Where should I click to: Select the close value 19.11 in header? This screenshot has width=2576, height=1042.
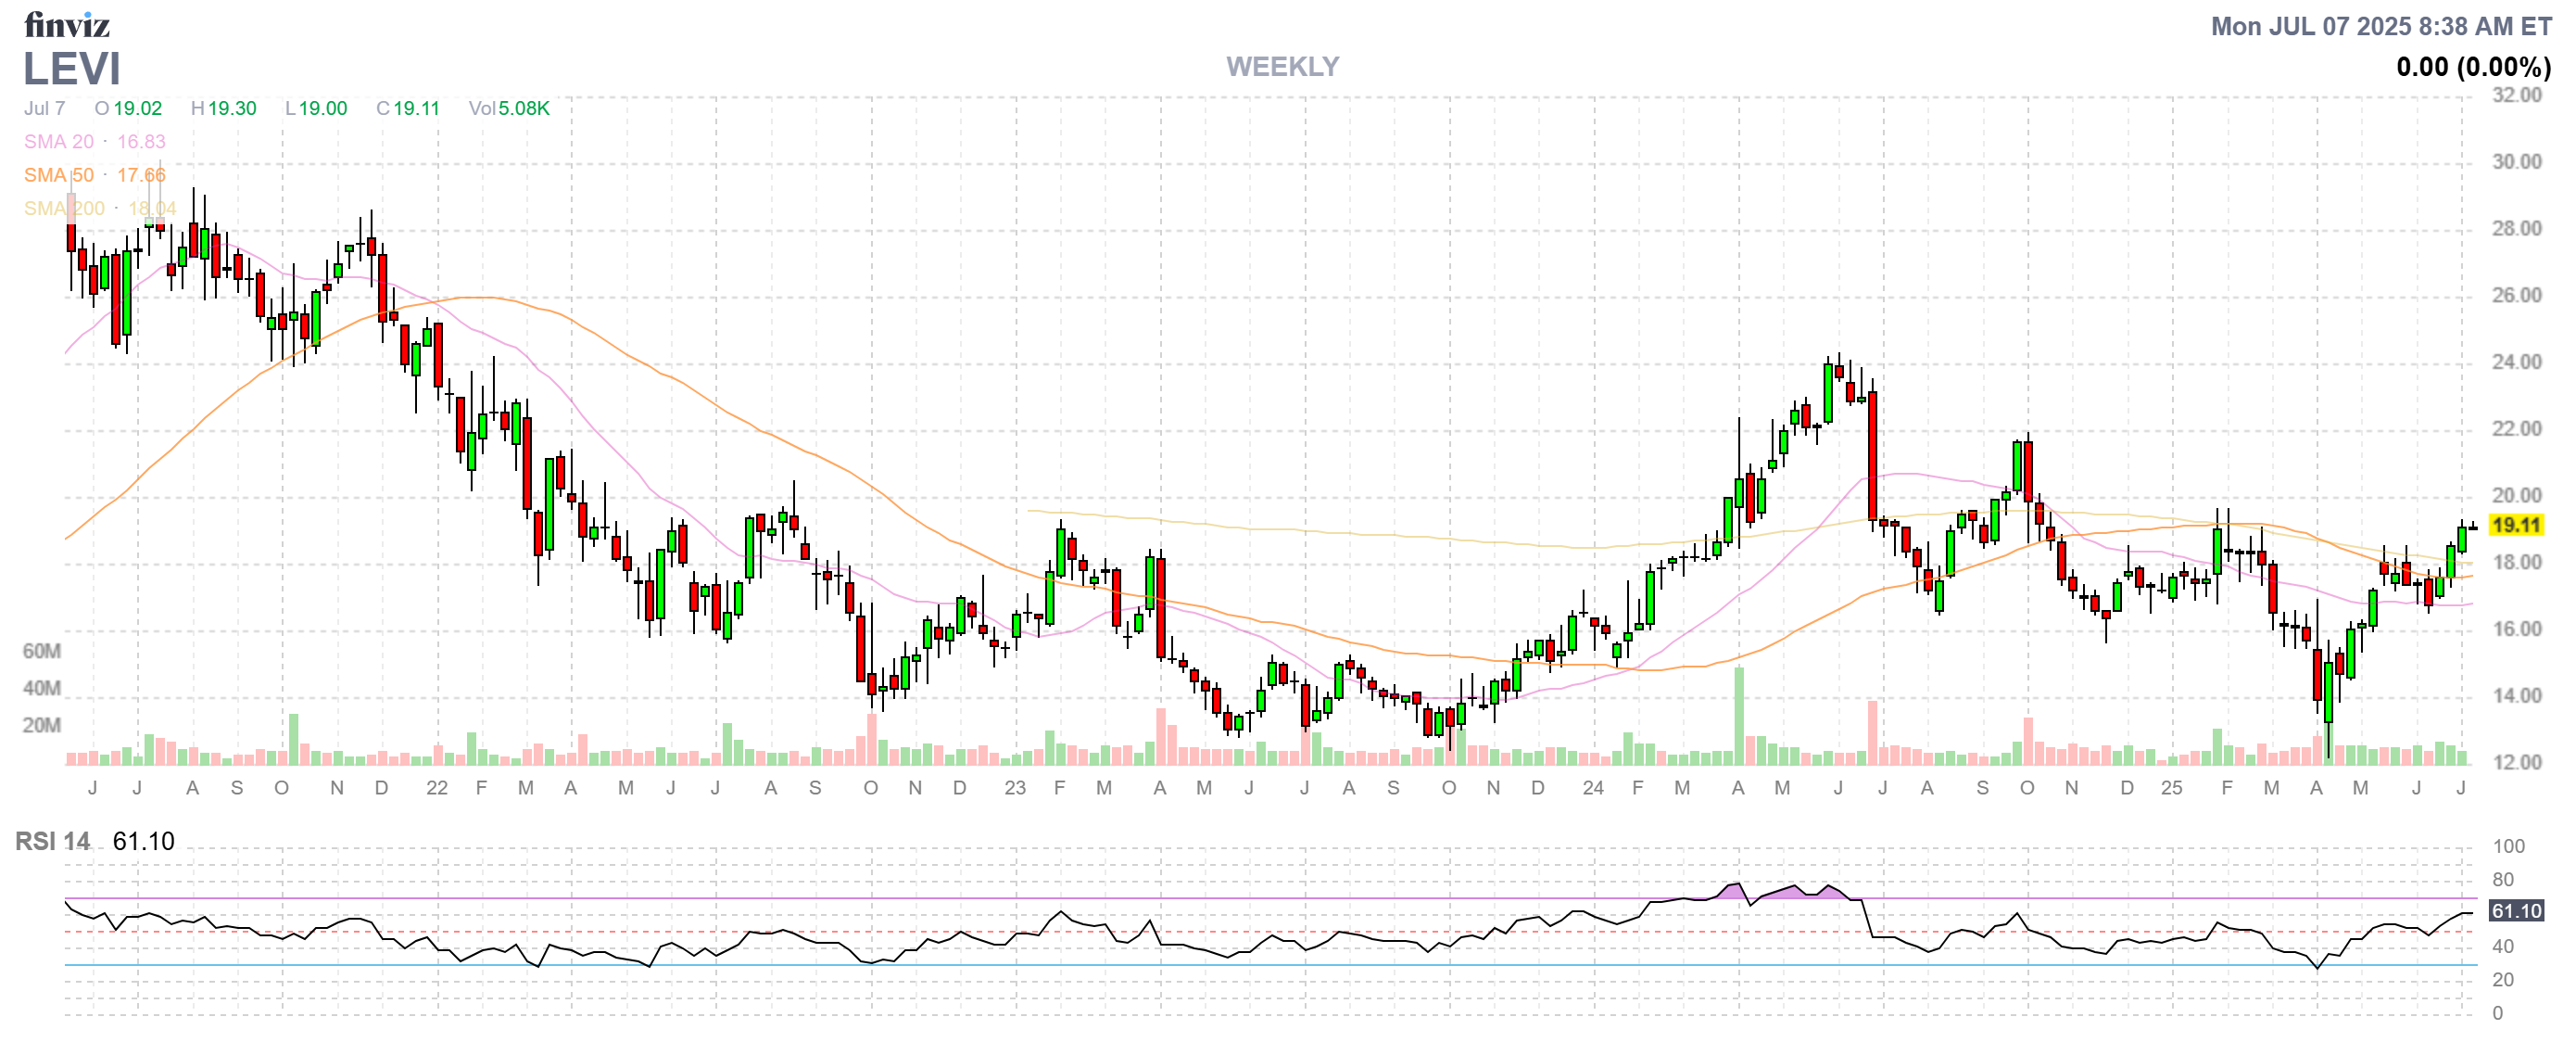[x=416, y=108]
